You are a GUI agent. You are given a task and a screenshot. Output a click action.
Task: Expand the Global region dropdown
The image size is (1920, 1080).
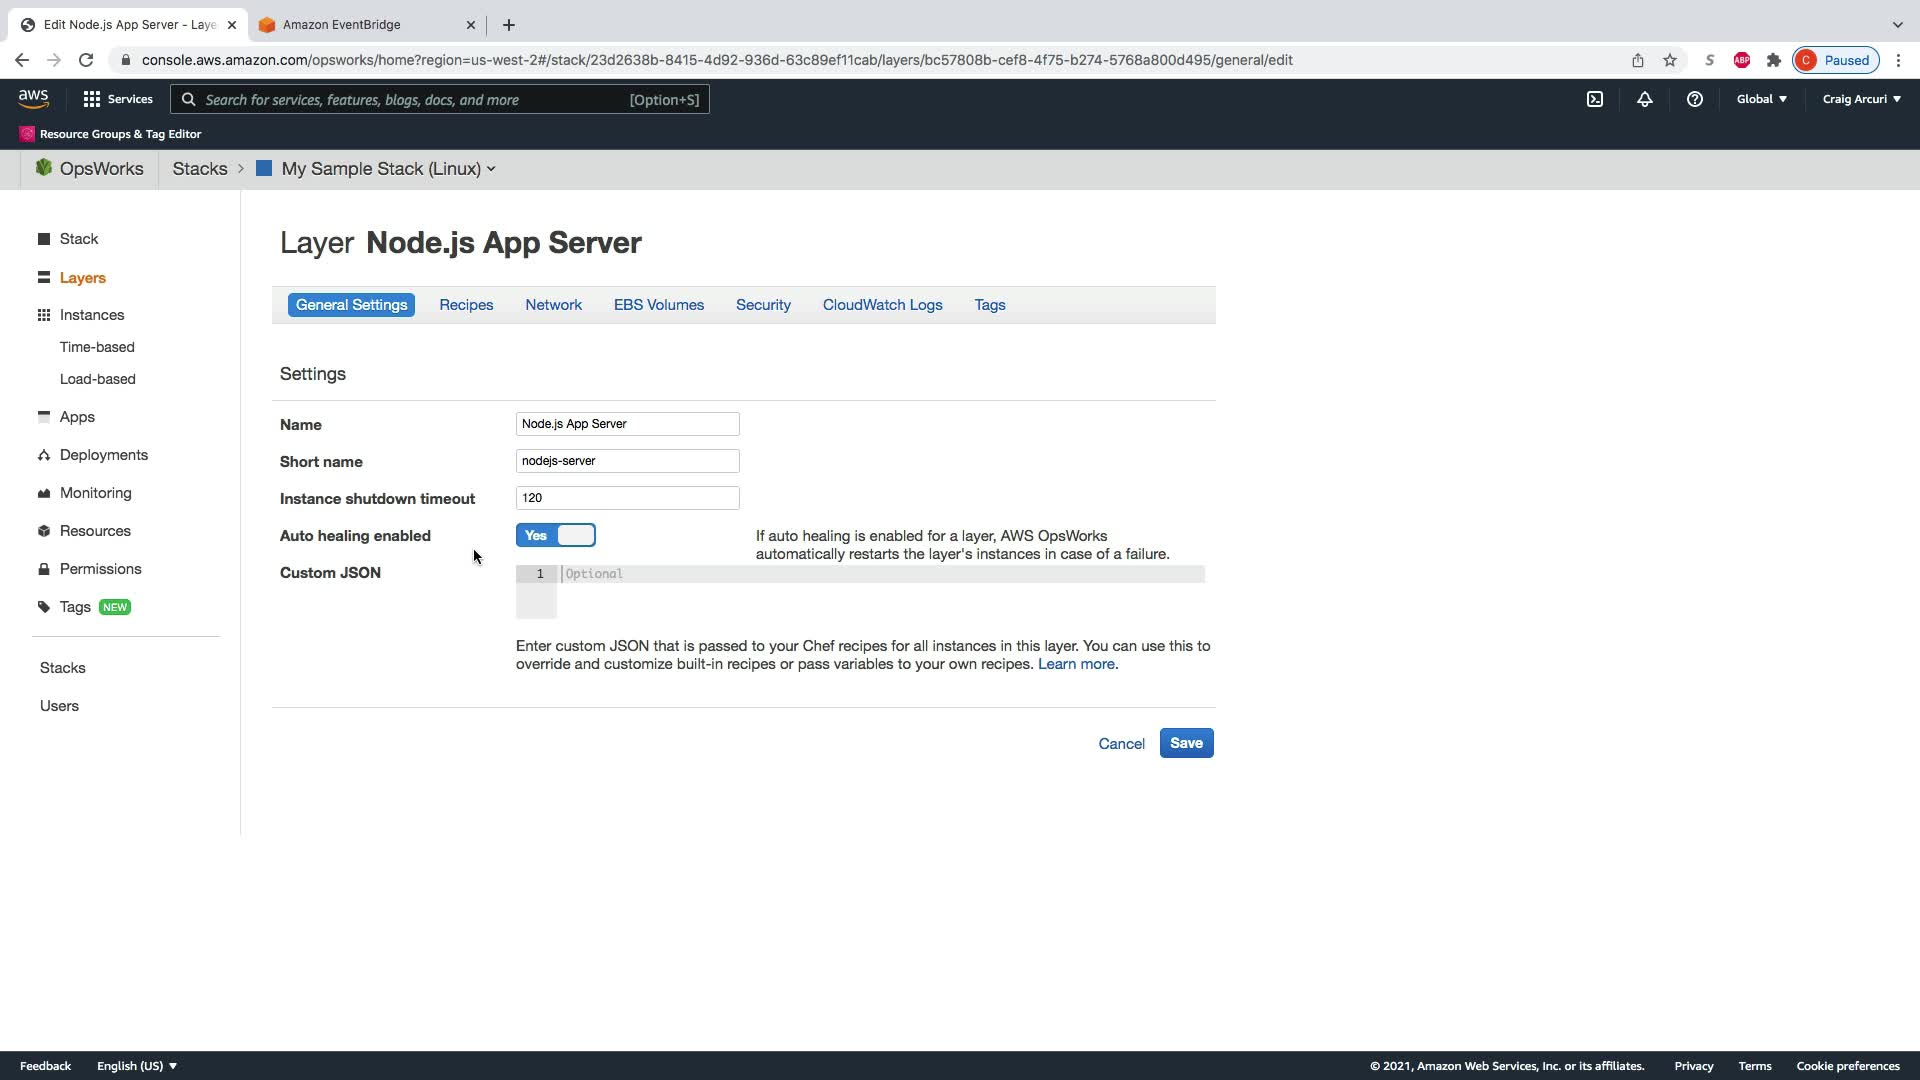tap(1761, 99)
